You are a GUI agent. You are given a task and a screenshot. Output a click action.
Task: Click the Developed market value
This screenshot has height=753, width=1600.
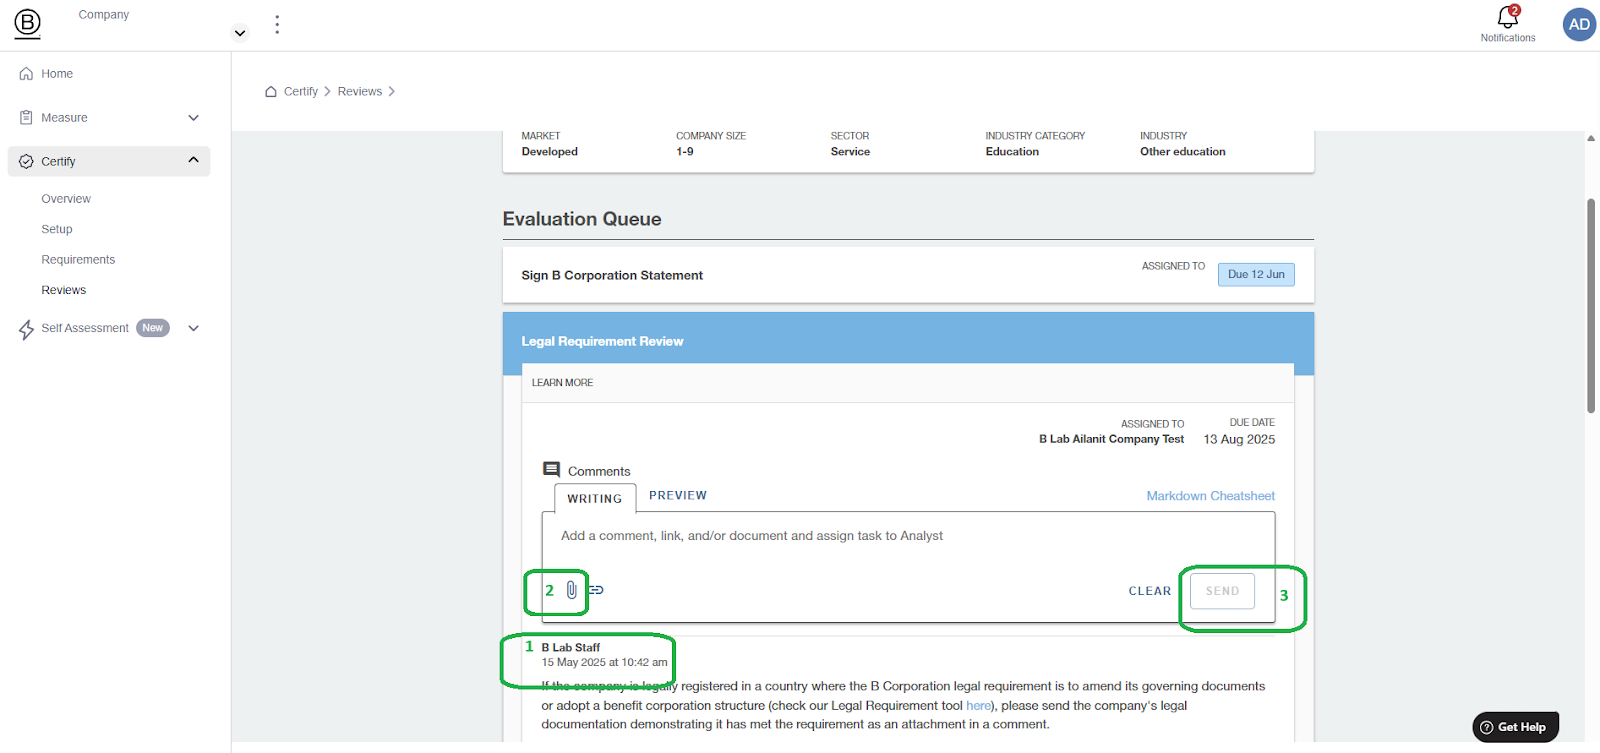coord(549,152)
